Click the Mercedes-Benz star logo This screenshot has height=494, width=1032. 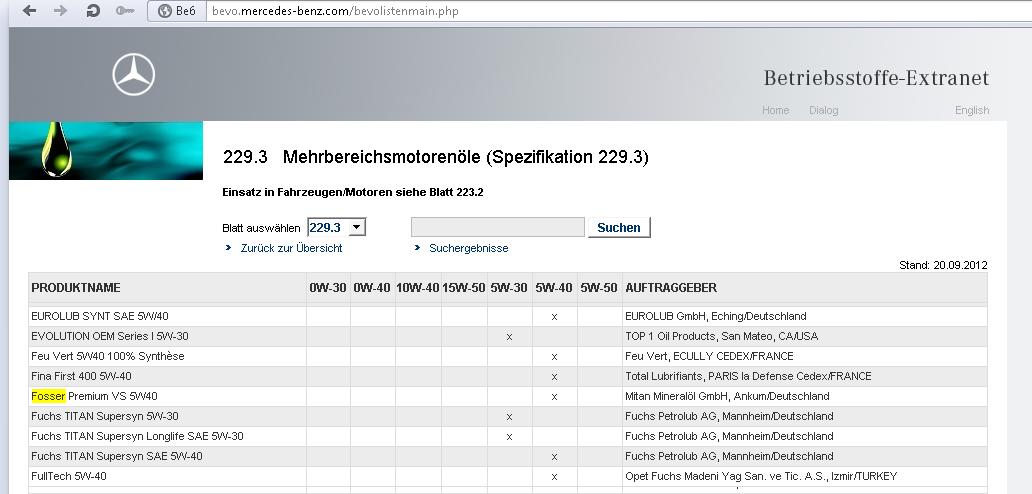[134, 74]
